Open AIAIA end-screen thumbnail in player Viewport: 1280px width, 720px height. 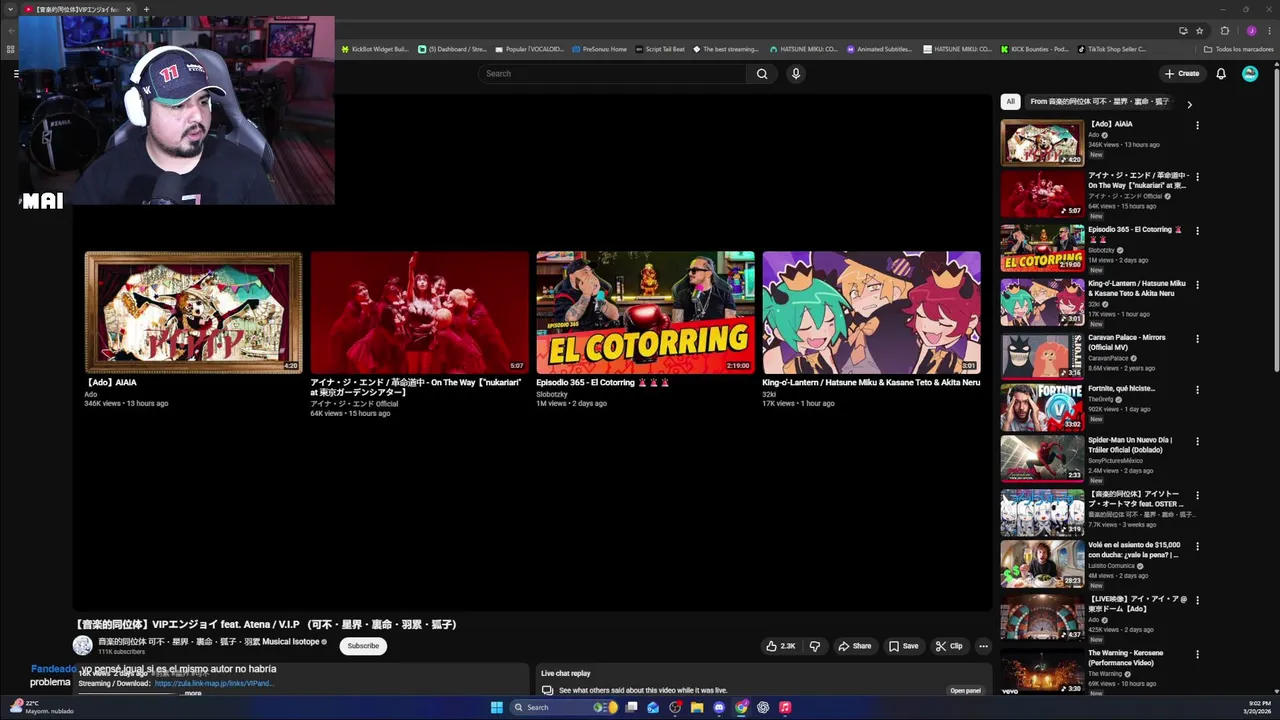click(193, 312)
